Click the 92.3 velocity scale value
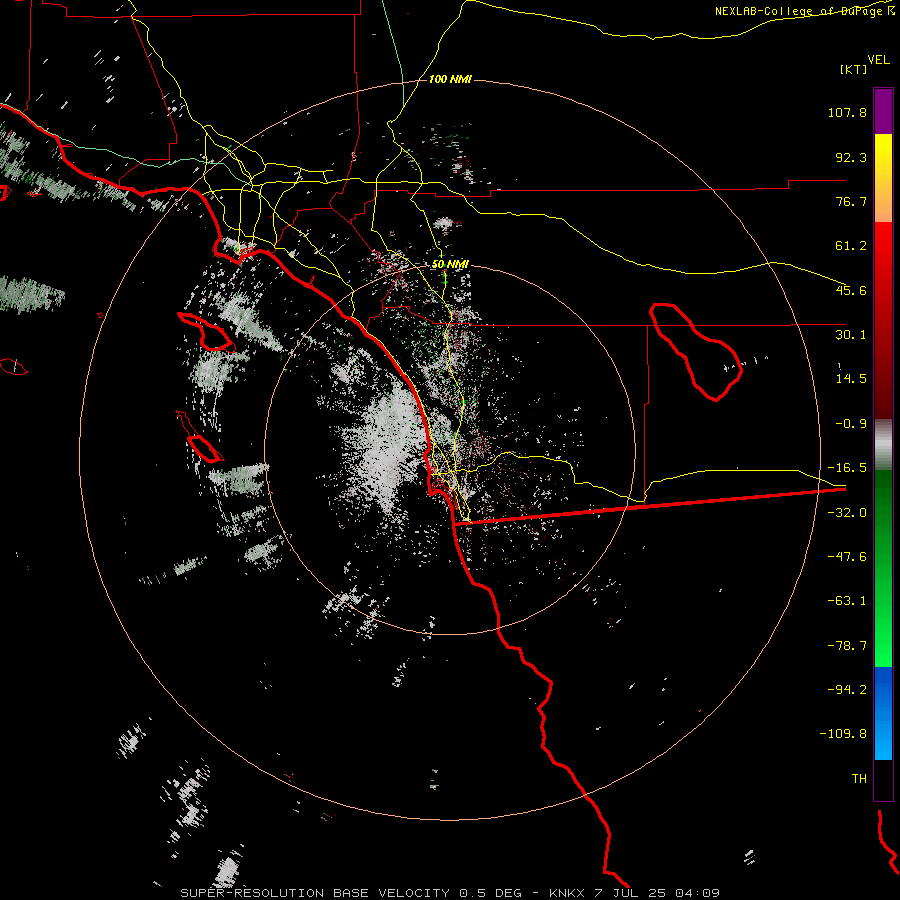This screenshot has height=900, width=900. point(851,157)
